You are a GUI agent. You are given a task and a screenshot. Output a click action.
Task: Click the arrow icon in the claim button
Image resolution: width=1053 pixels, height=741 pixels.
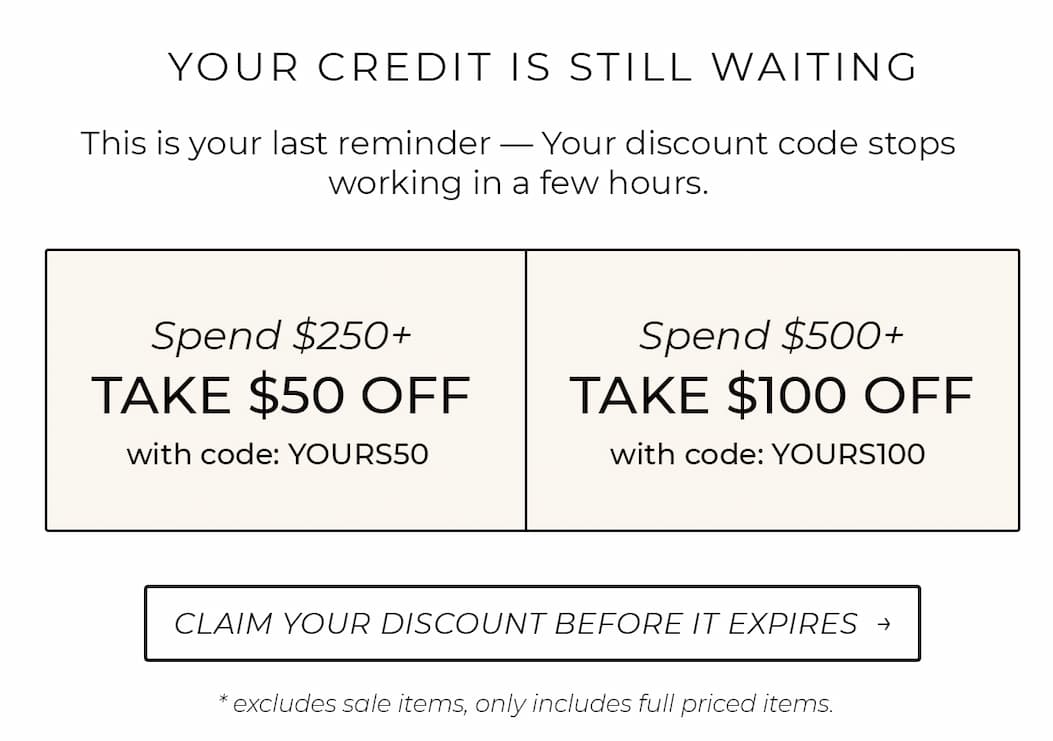(884, 624)
